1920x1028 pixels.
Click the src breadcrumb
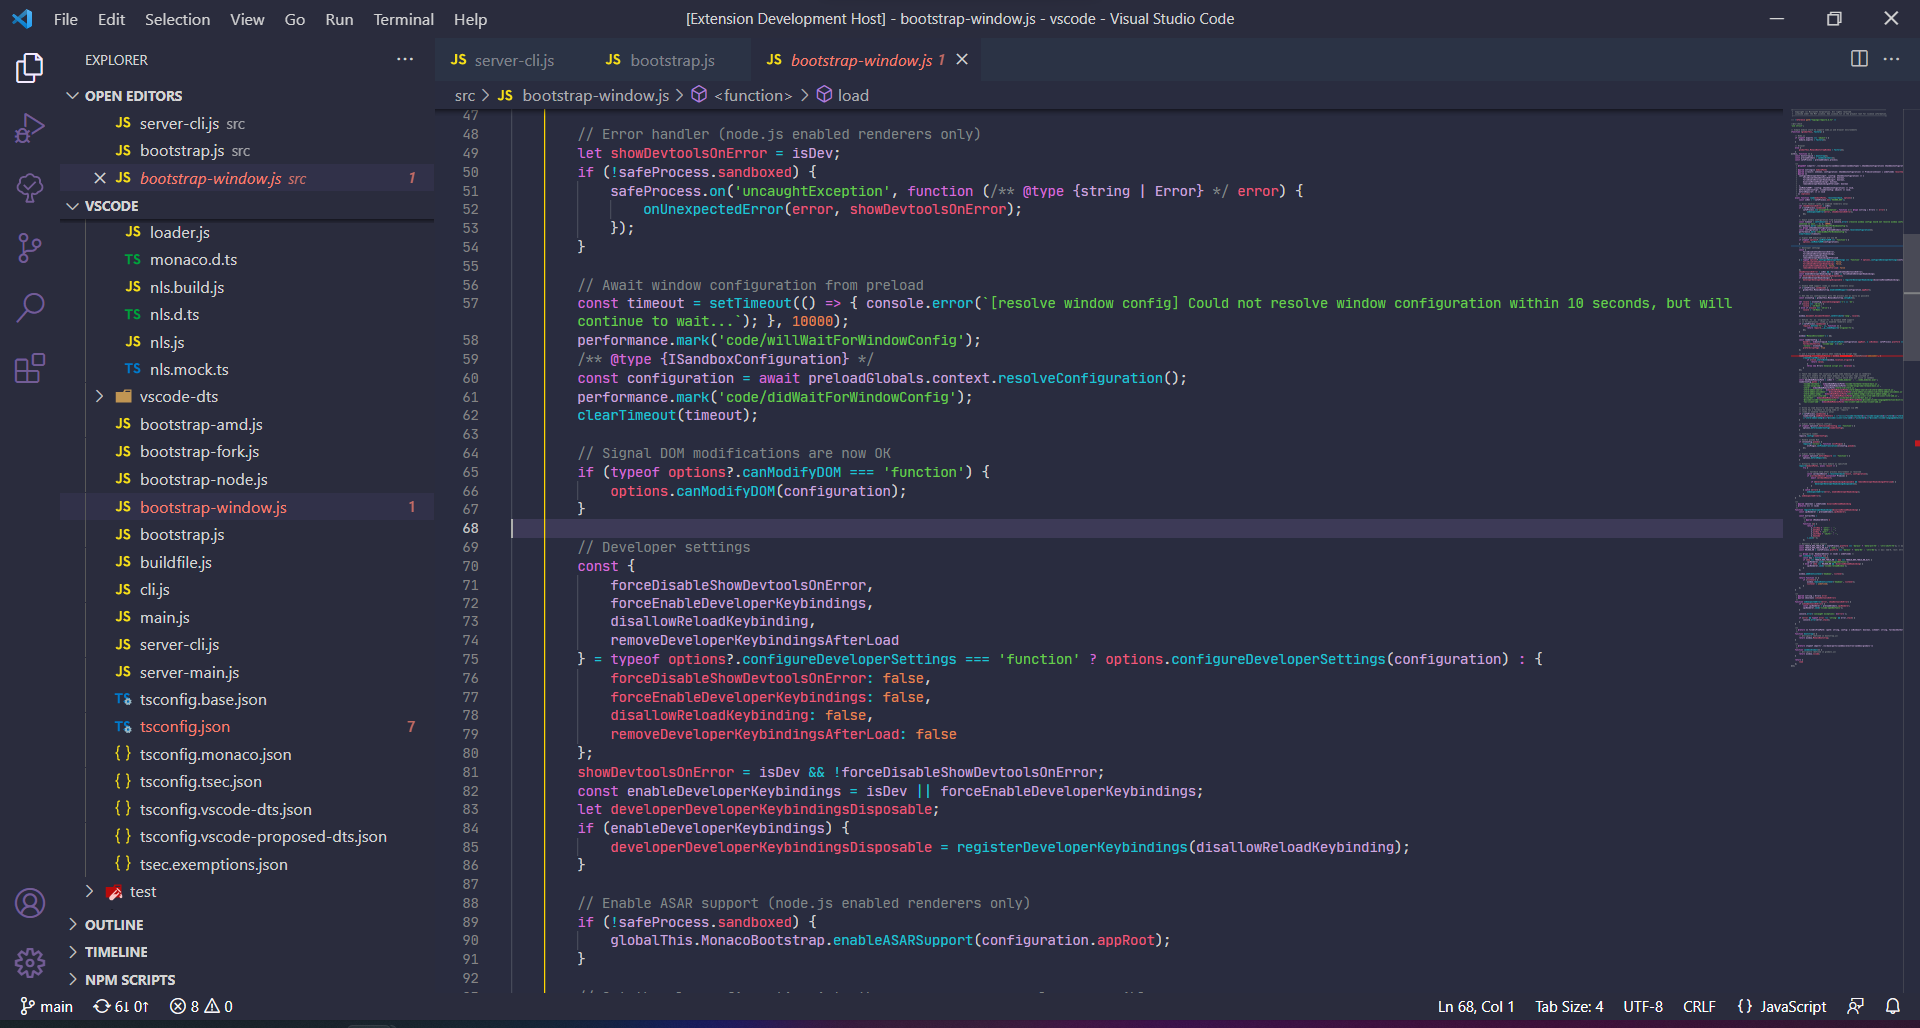(465, 95)
